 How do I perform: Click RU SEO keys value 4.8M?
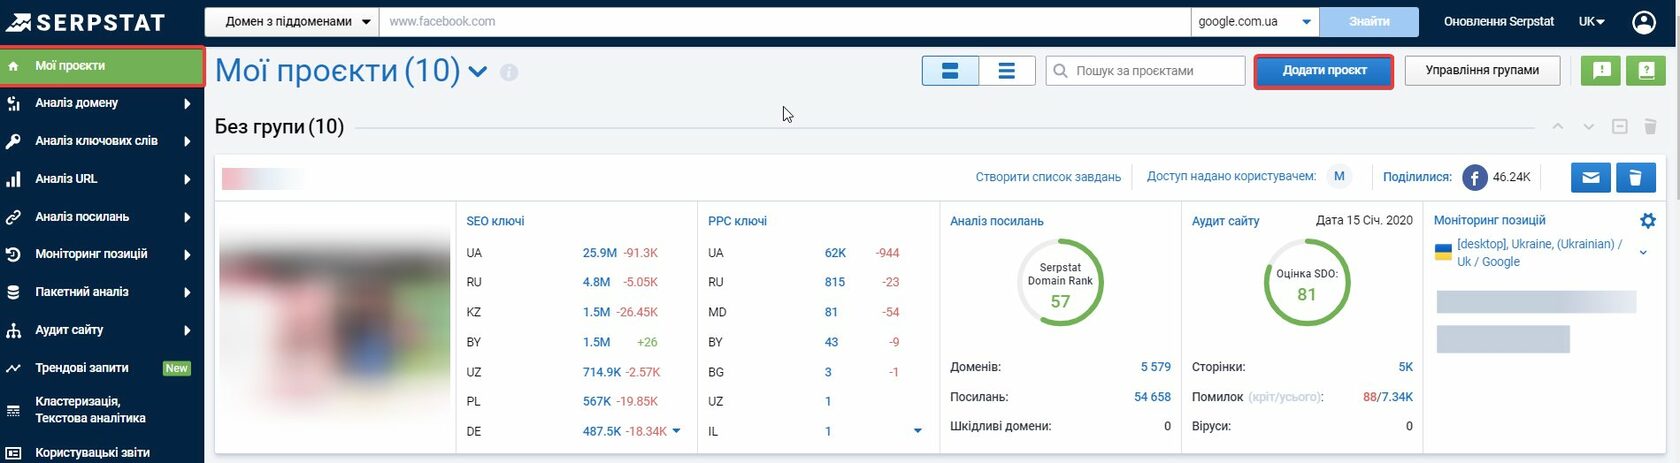tap(597, 282)
